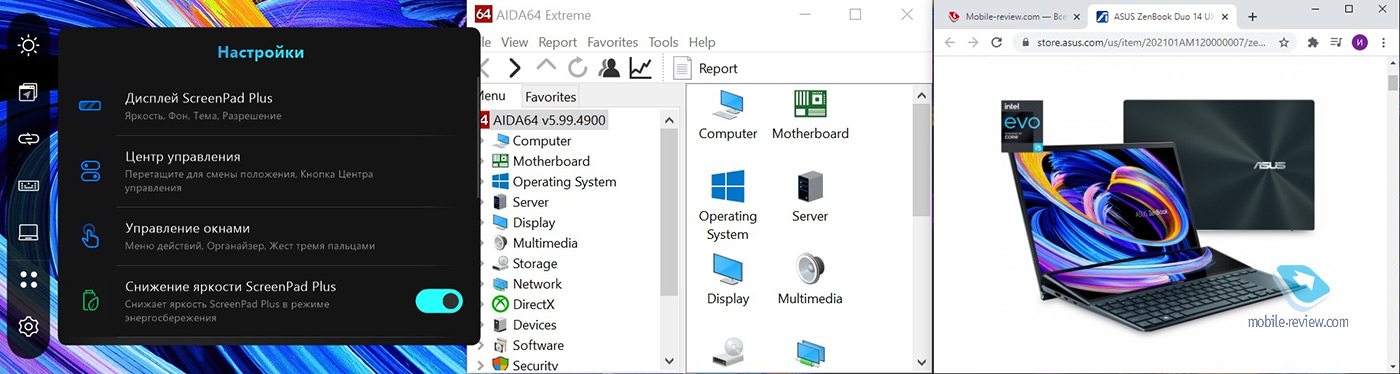Click the laptop icon in ScreenPad sidebar

[28, 233]
